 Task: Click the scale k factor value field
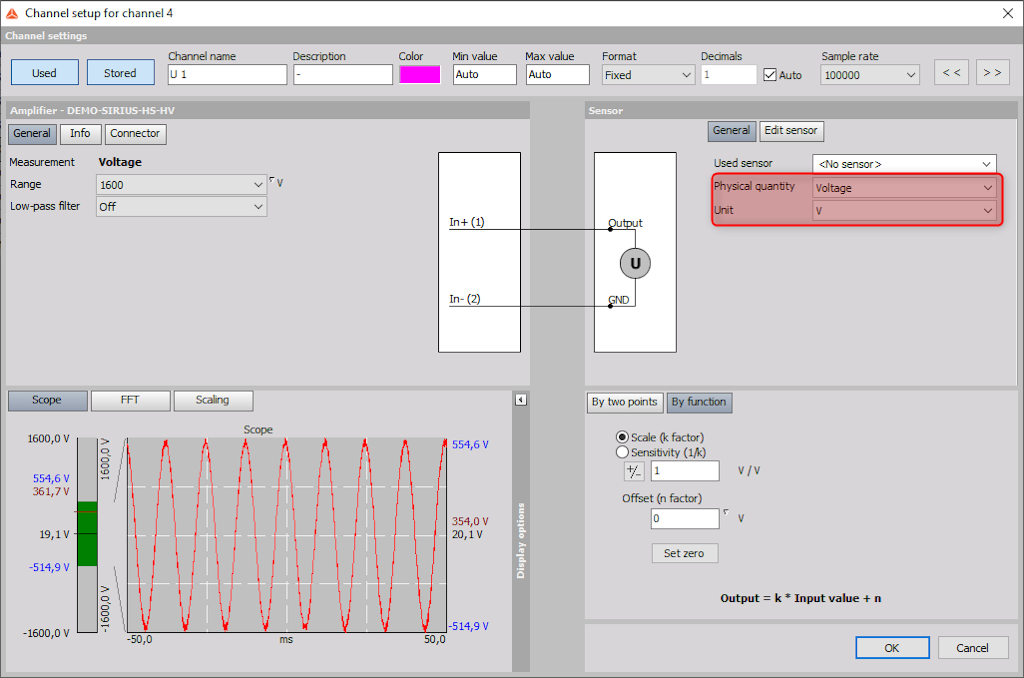685,470
